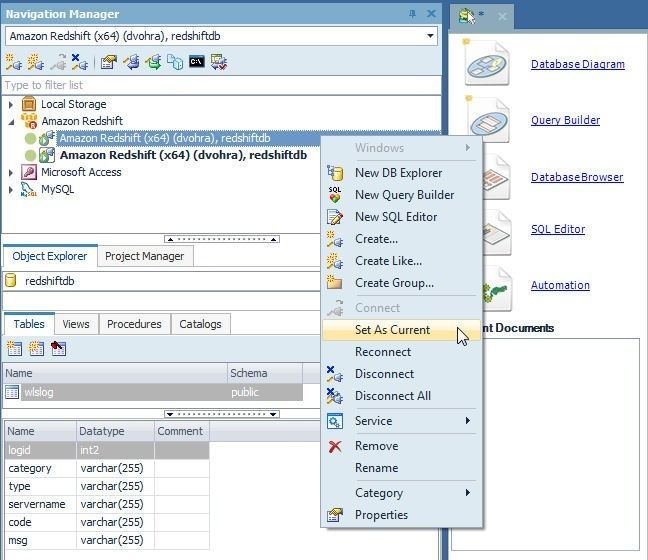648x560 pixels.
Task: Click the copy documents toolbar icon
Action: pyautogui.click(x=175, y=62)
